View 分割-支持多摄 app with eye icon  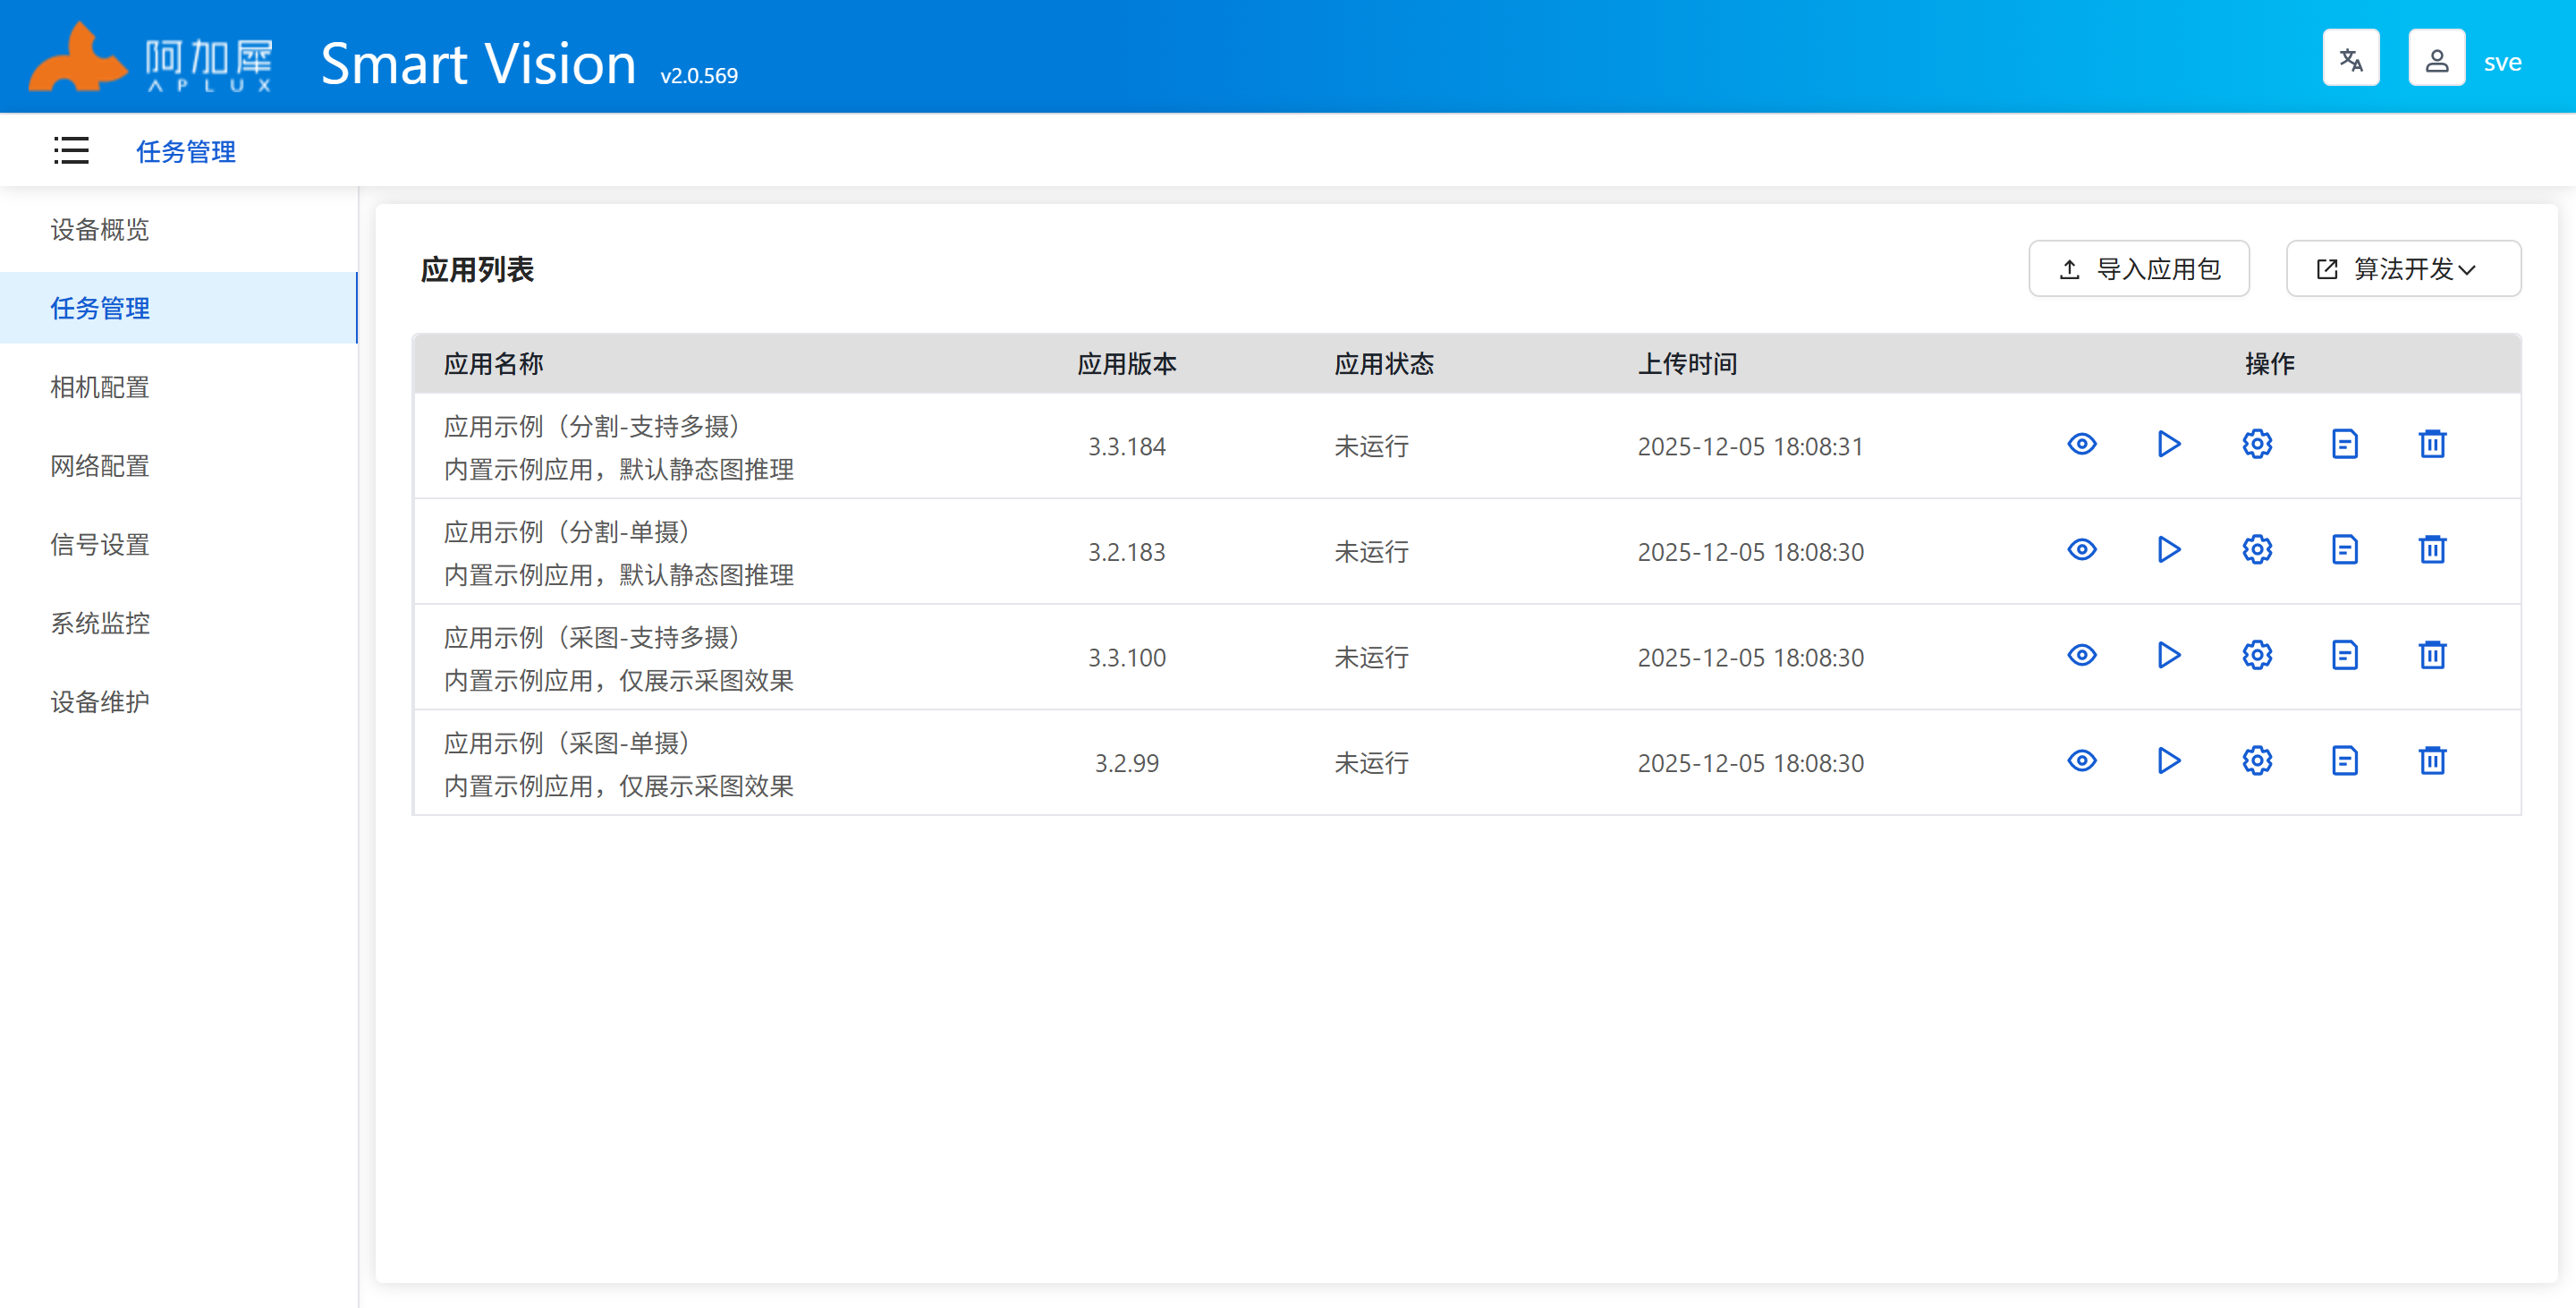[2081, 444]
